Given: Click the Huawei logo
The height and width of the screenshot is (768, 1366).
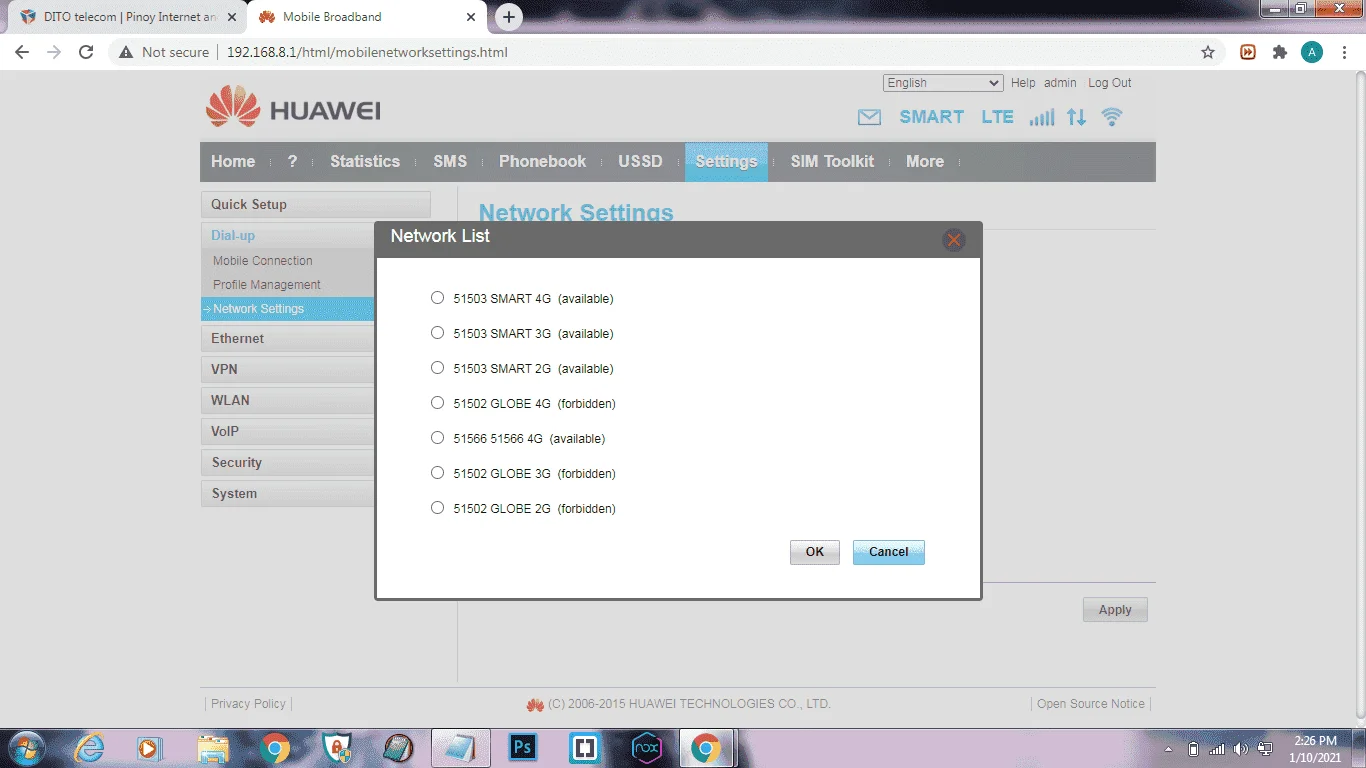Looking at the screenshot, I should tap(293, 106).
